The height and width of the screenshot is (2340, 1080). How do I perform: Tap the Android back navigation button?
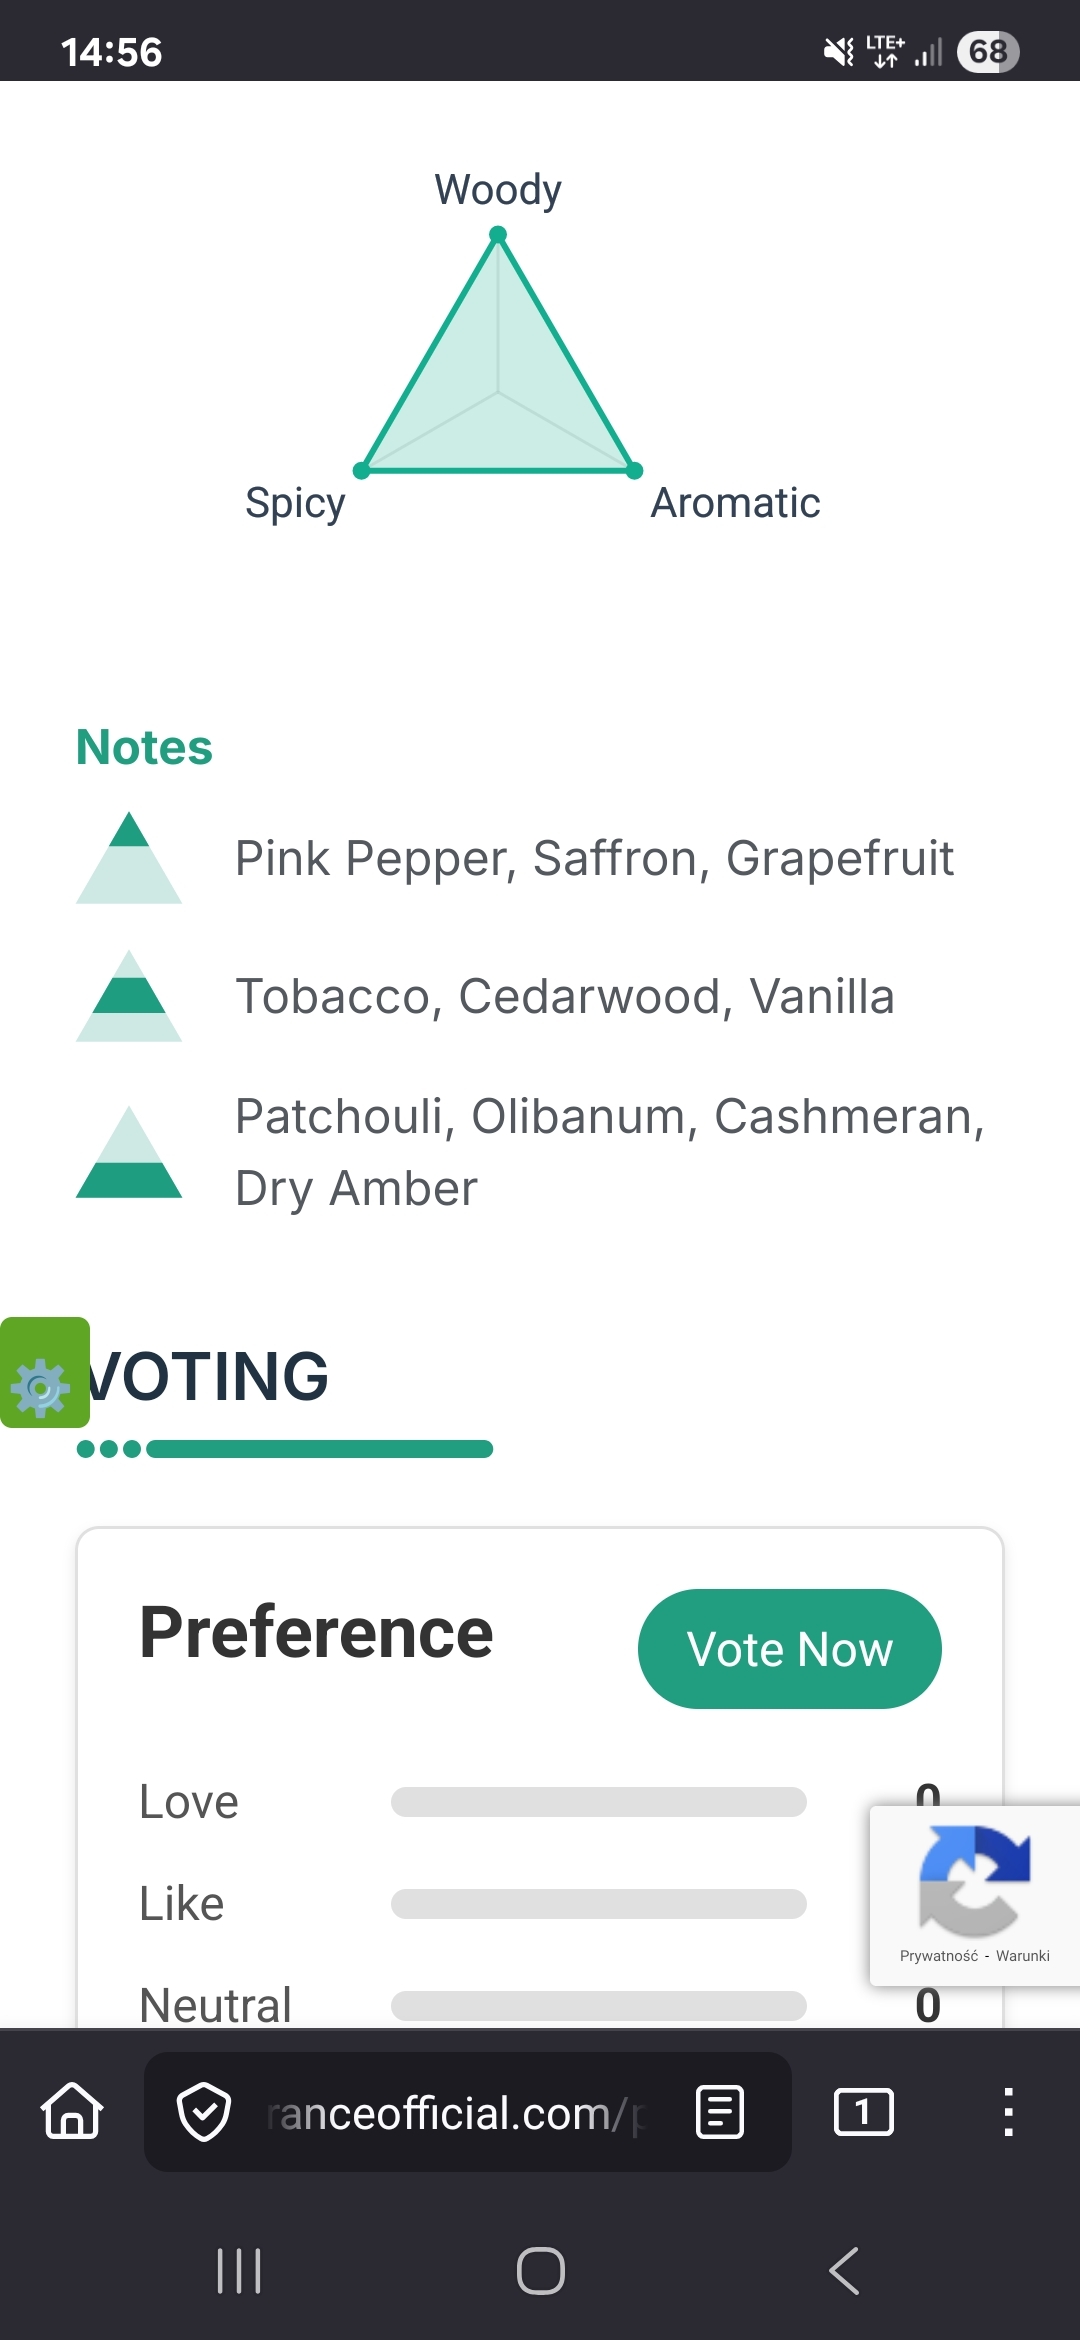(x=843, y=2271)
